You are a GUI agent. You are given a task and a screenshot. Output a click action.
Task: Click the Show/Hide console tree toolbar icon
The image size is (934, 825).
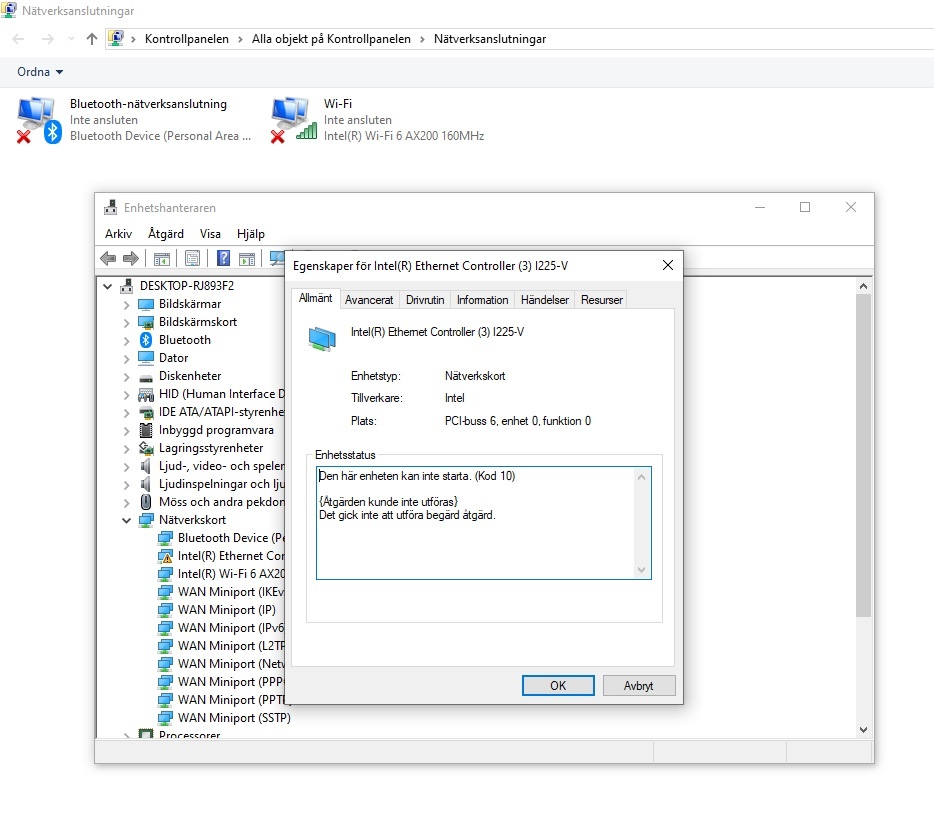tap(162, 259)
